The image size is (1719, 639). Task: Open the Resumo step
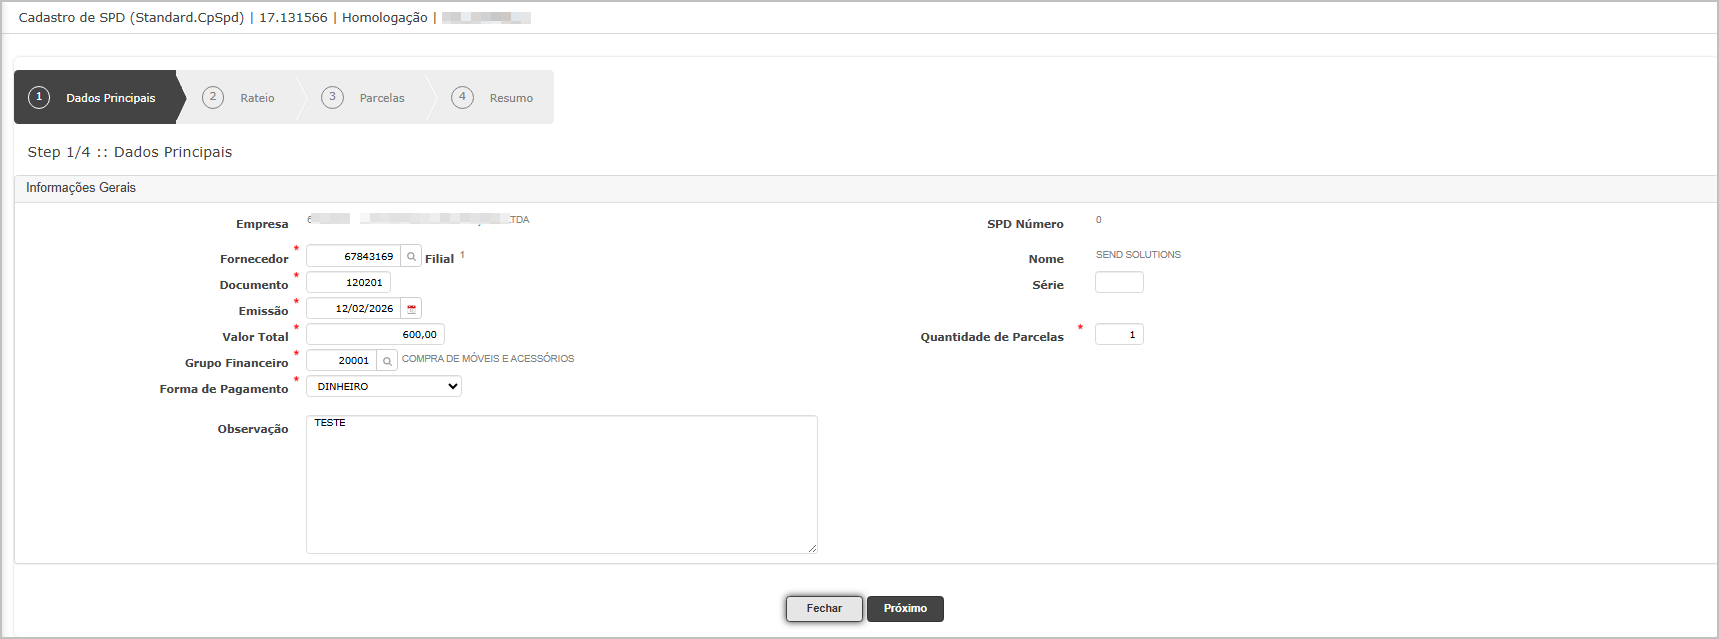pyautogui.click(x=493, y=98)
